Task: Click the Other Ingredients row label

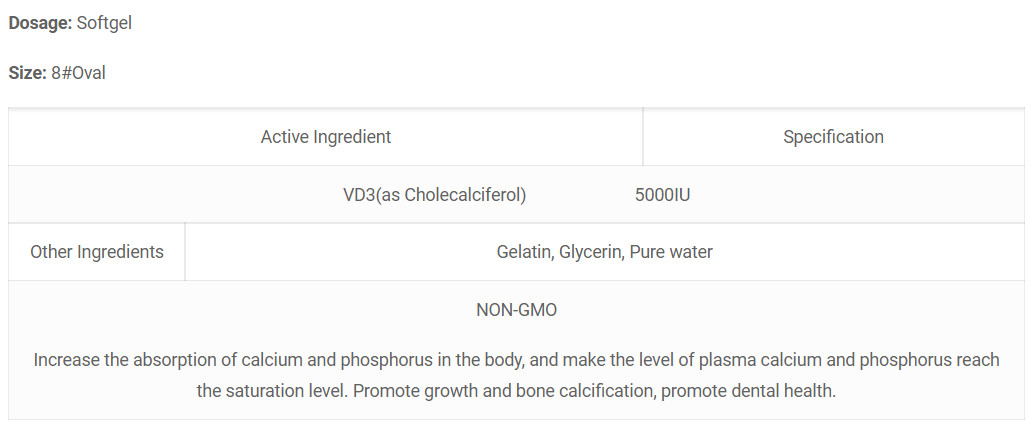Action: [x=97, y=252]
